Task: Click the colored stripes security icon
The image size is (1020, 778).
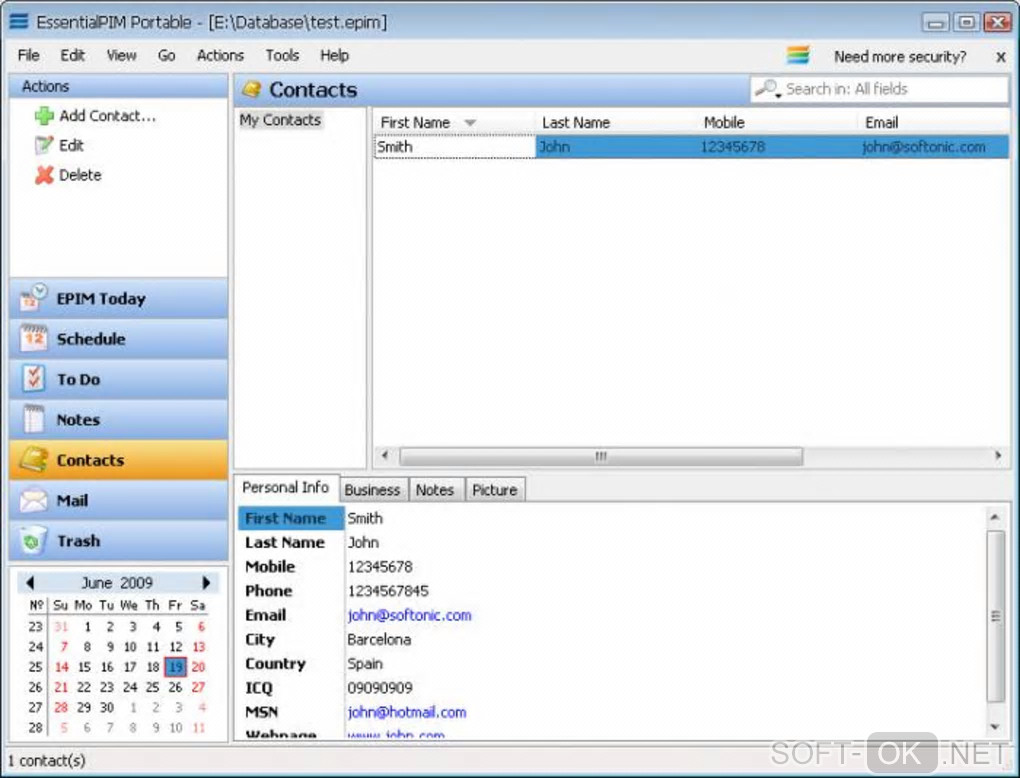Action: click(798, 56)
